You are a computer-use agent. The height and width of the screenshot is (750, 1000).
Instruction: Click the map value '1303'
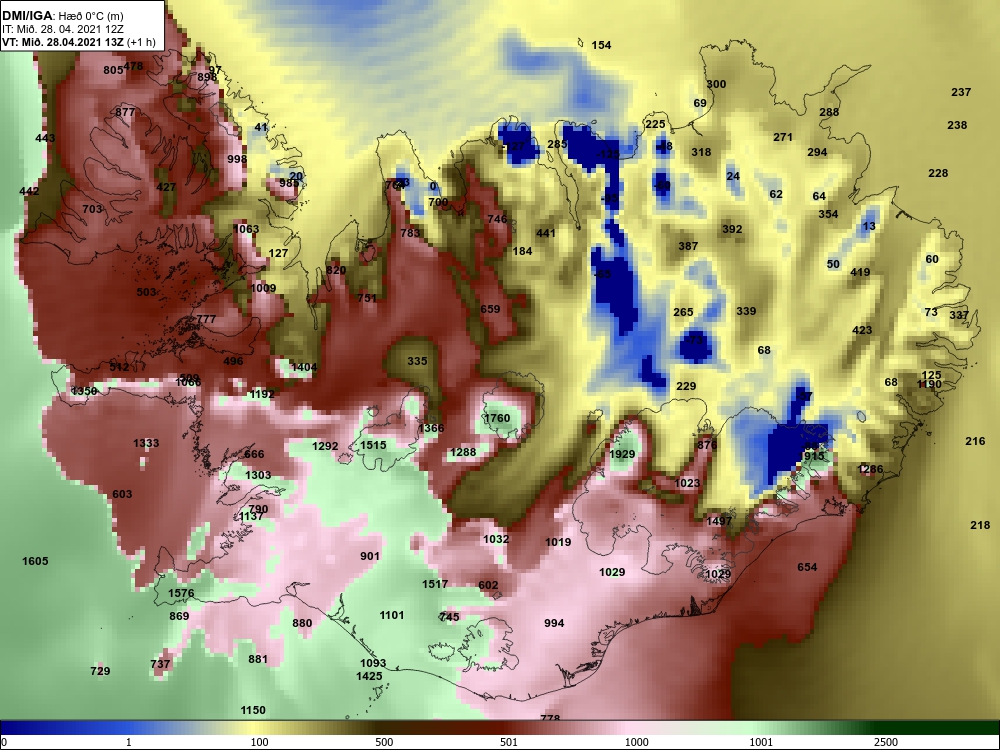[x=258, y=475]
